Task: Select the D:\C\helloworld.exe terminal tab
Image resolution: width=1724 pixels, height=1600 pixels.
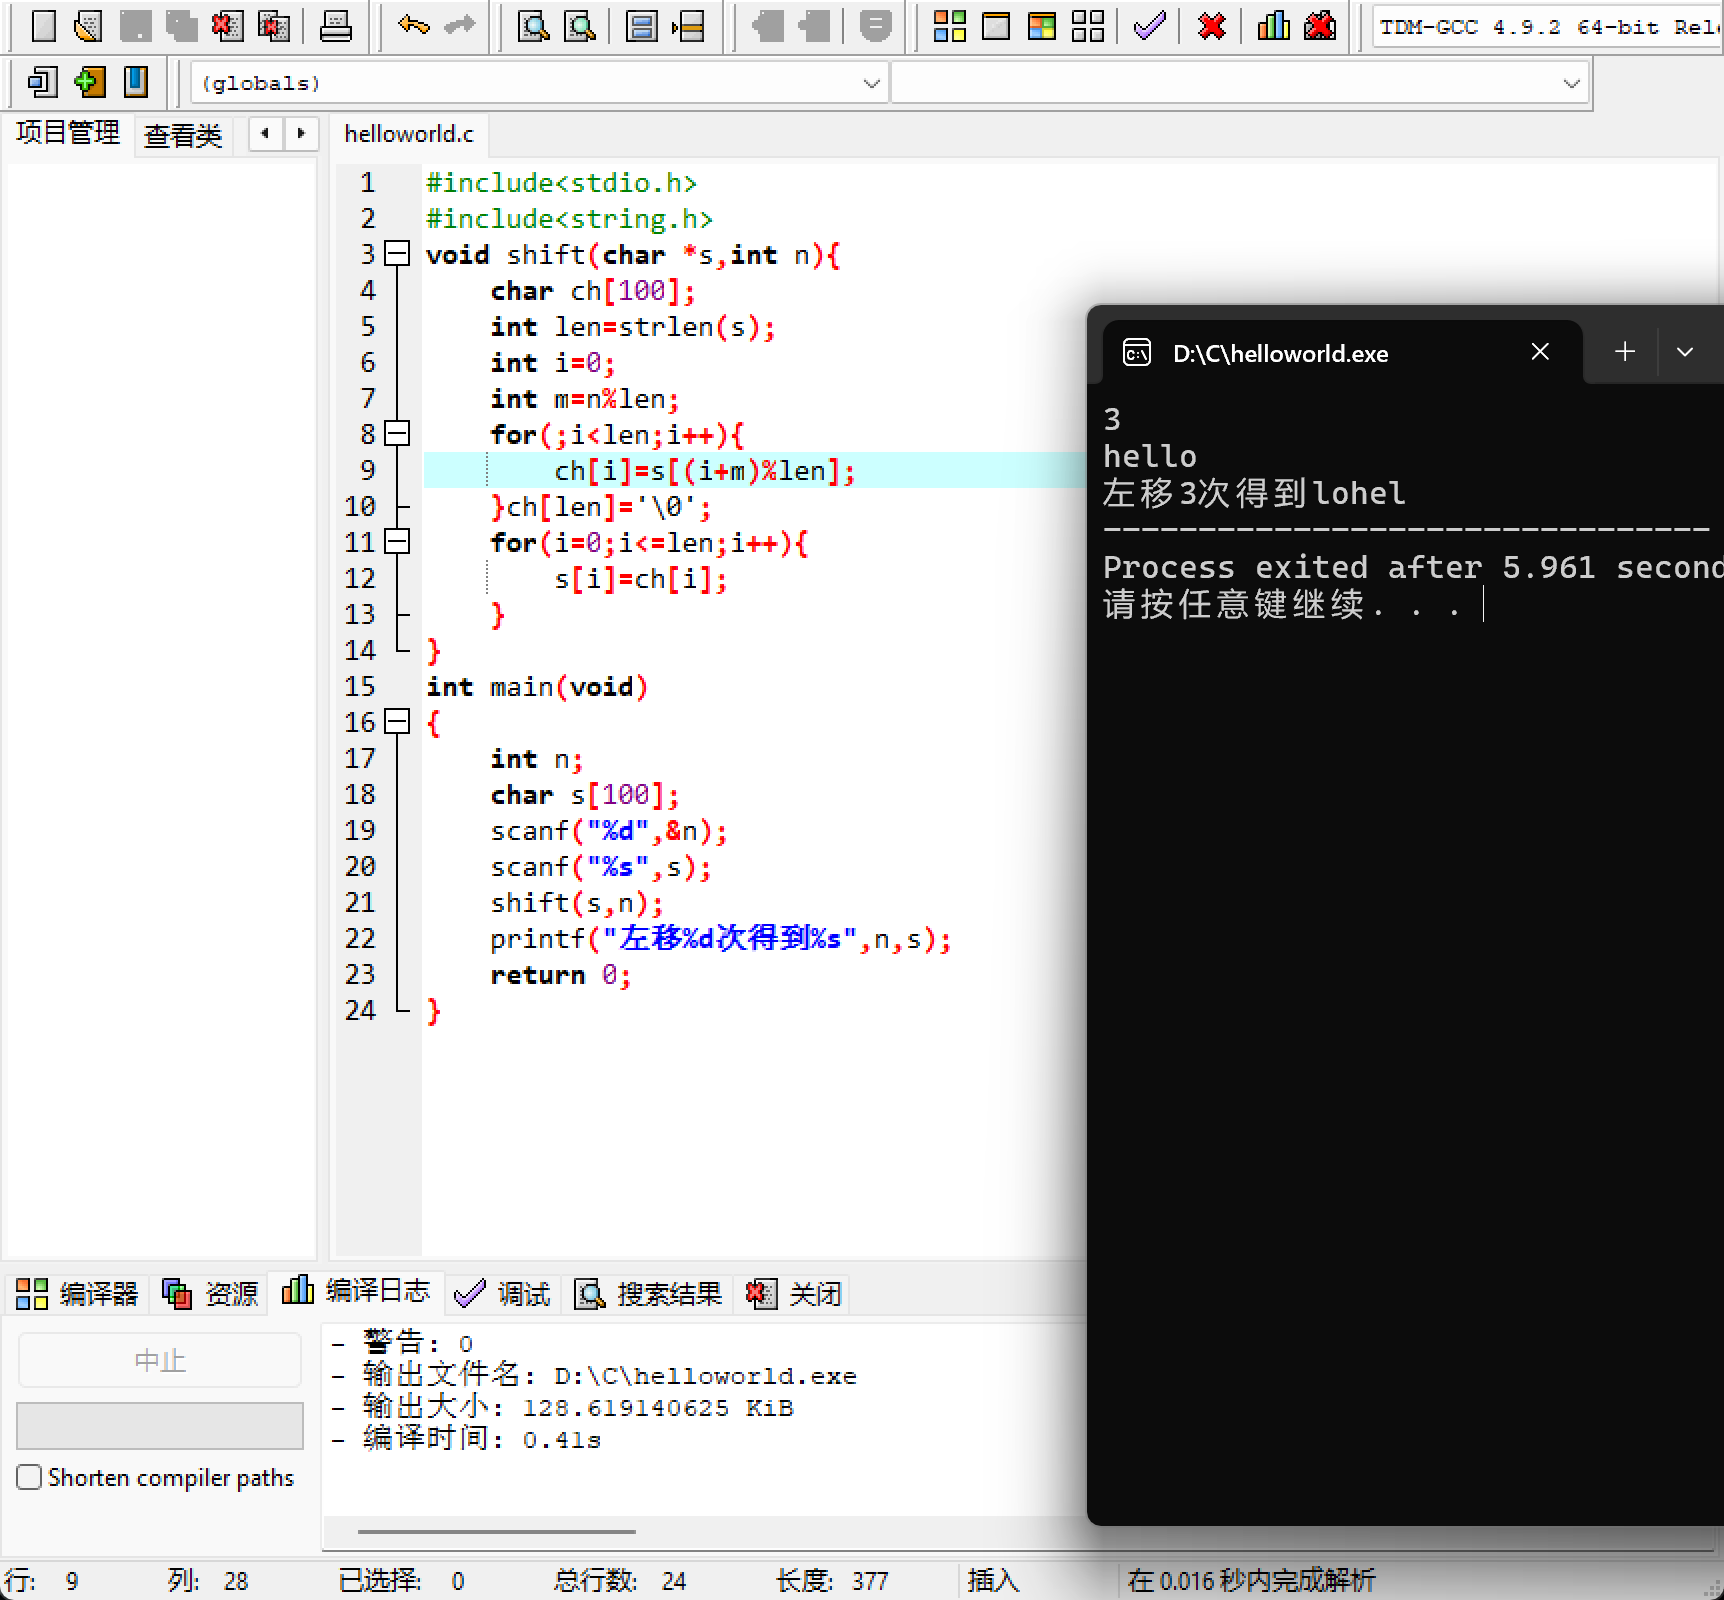Action: (1343, 353)
